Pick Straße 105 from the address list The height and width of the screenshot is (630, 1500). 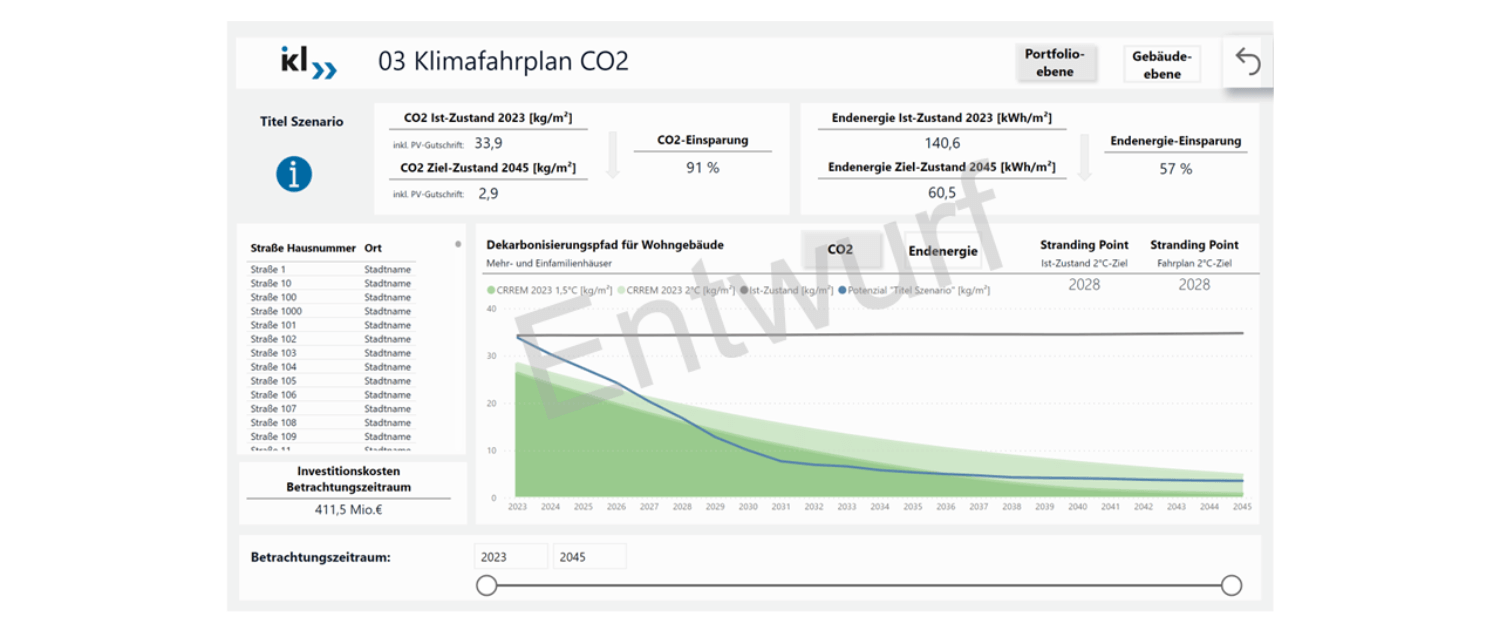coord(273,381)
